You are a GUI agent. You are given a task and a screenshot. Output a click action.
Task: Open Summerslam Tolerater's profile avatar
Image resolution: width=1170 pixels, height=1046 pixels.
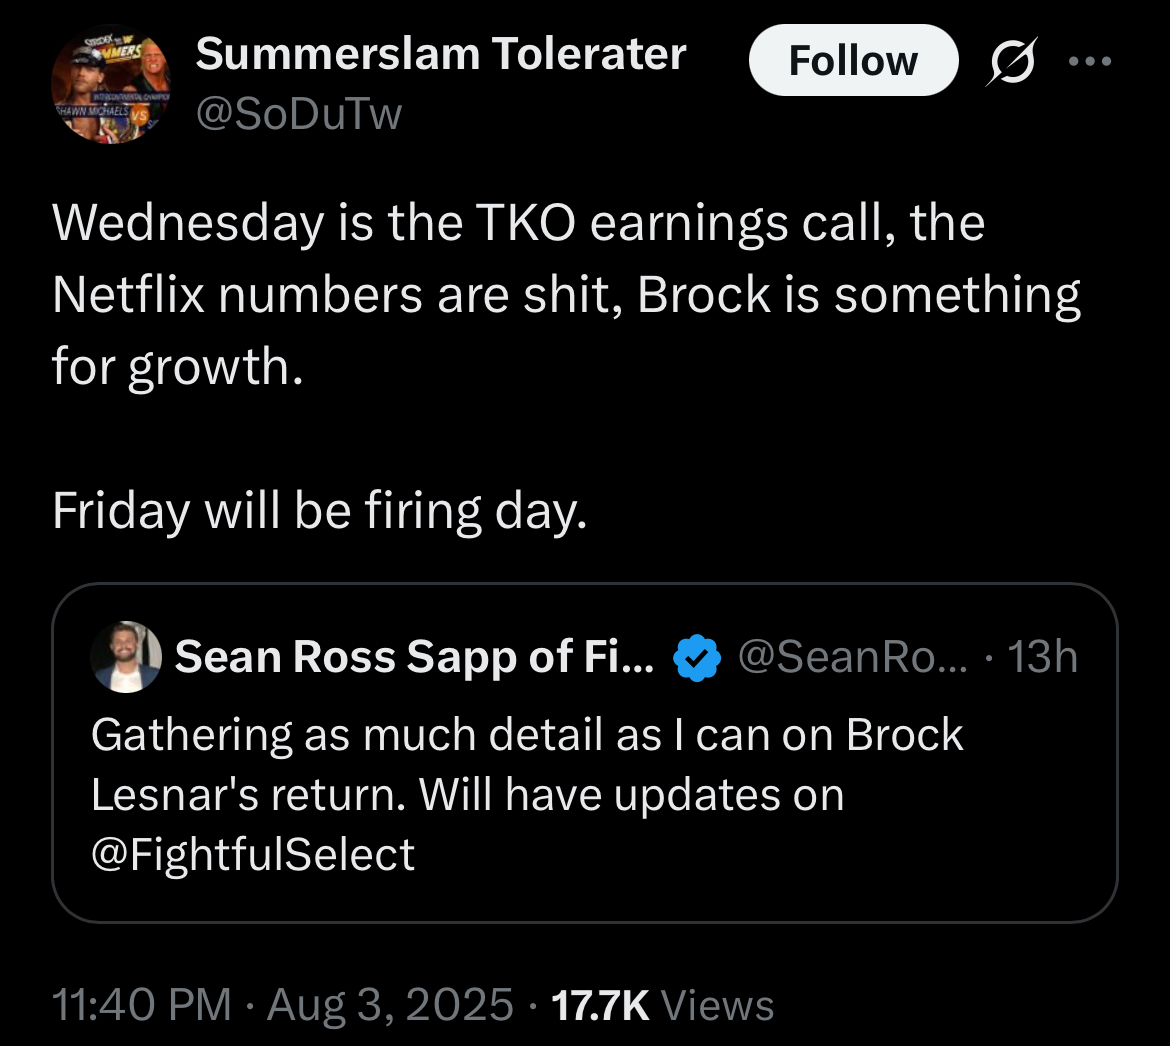click(x=111, y=84)
